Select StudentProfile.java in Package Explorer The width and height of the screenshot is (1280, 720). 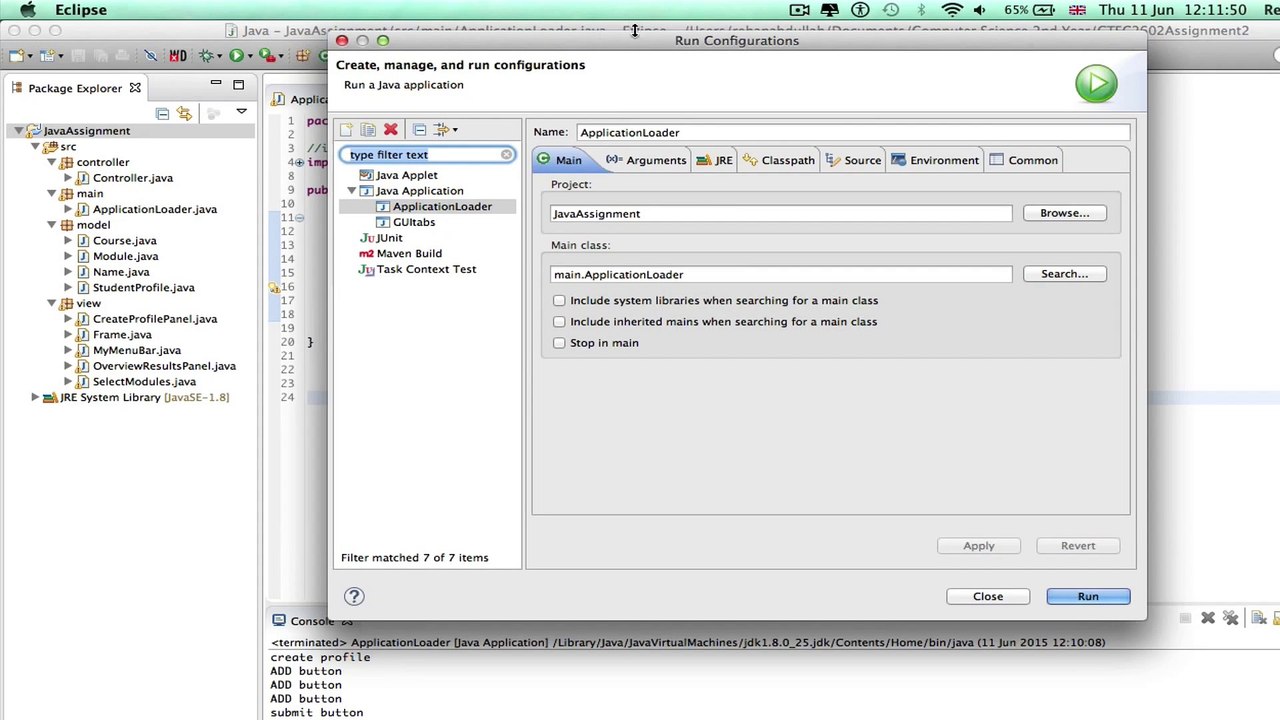tap(135, 288)
